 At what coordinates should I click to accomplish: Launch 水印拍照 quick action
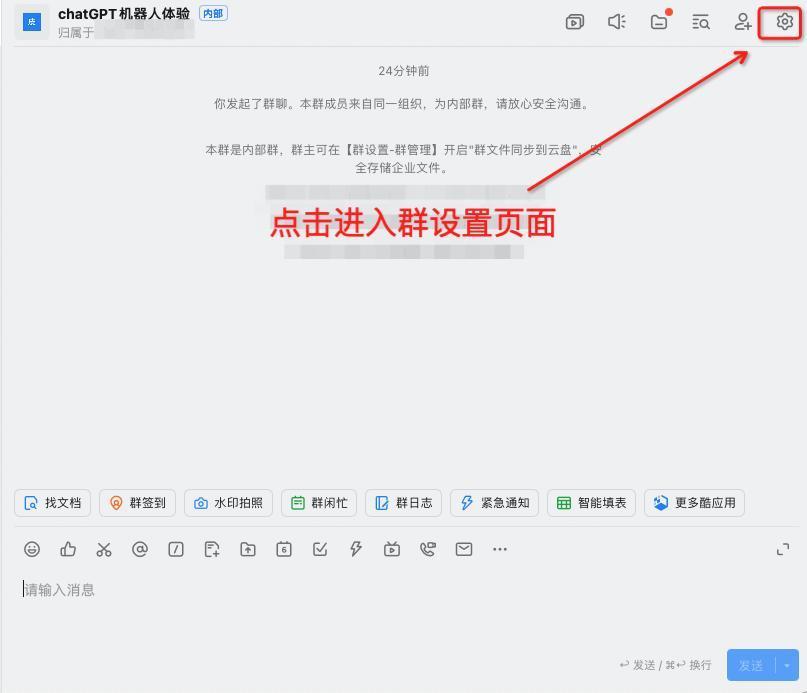229,503
